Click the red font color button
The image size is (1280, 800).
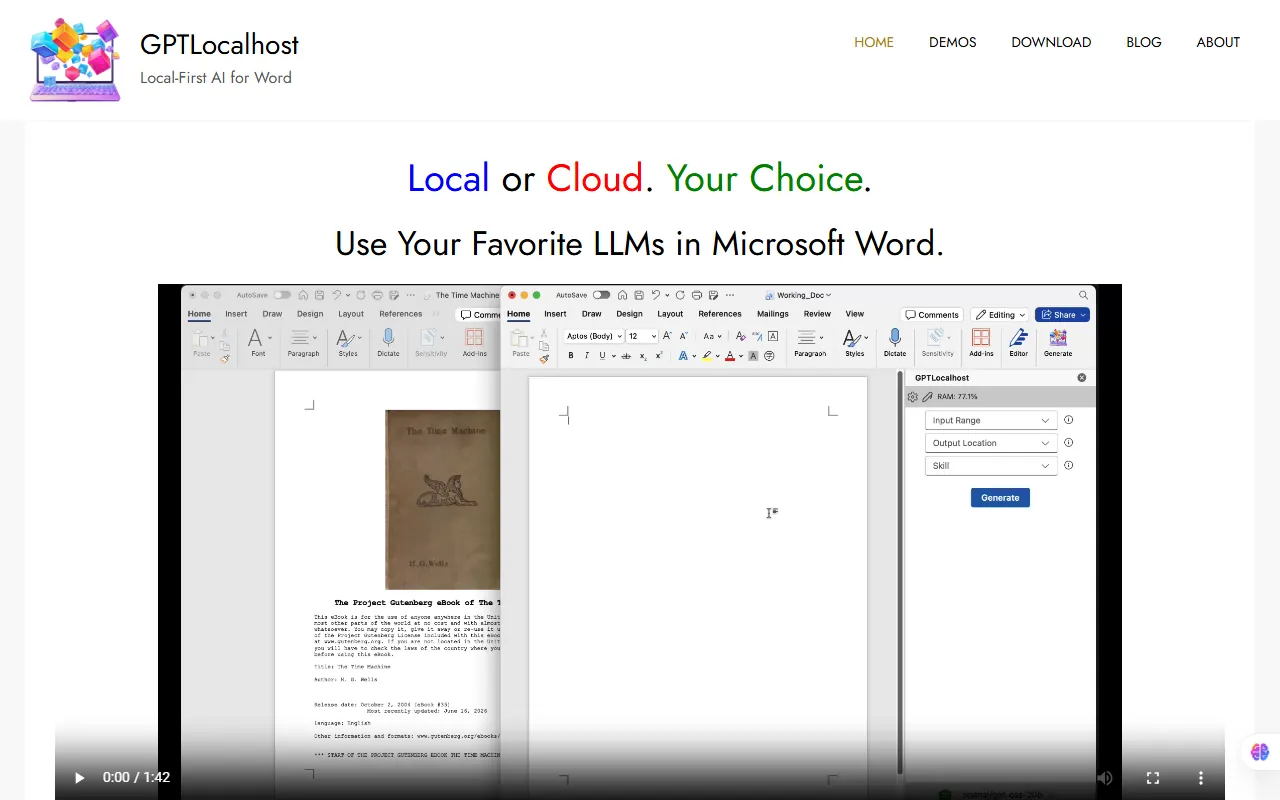[730, 356]
